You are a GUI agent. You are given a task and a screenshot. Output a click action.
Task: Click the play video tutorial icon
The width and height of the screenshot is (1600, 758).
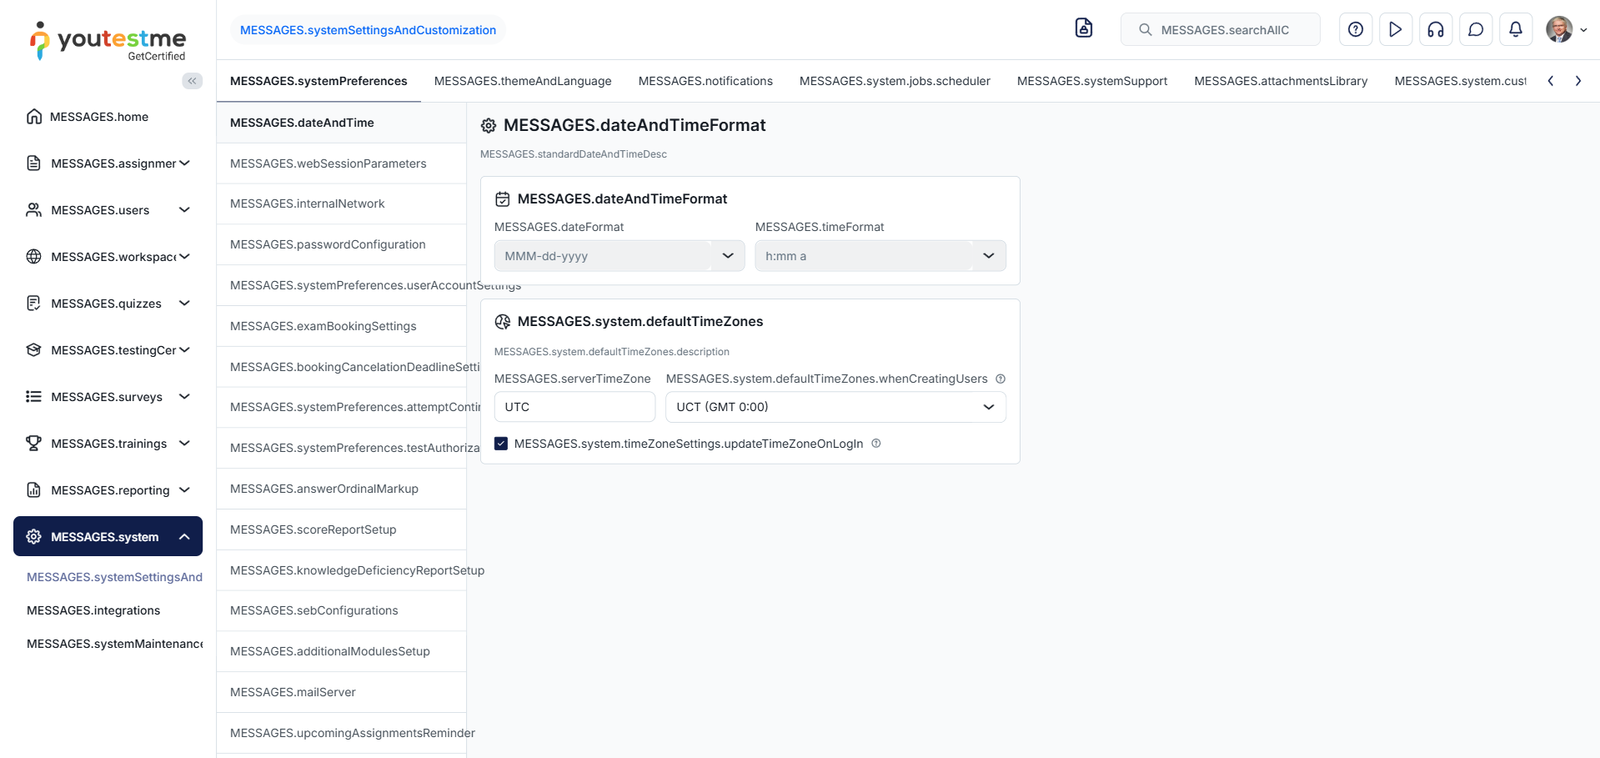point(1395,30)
